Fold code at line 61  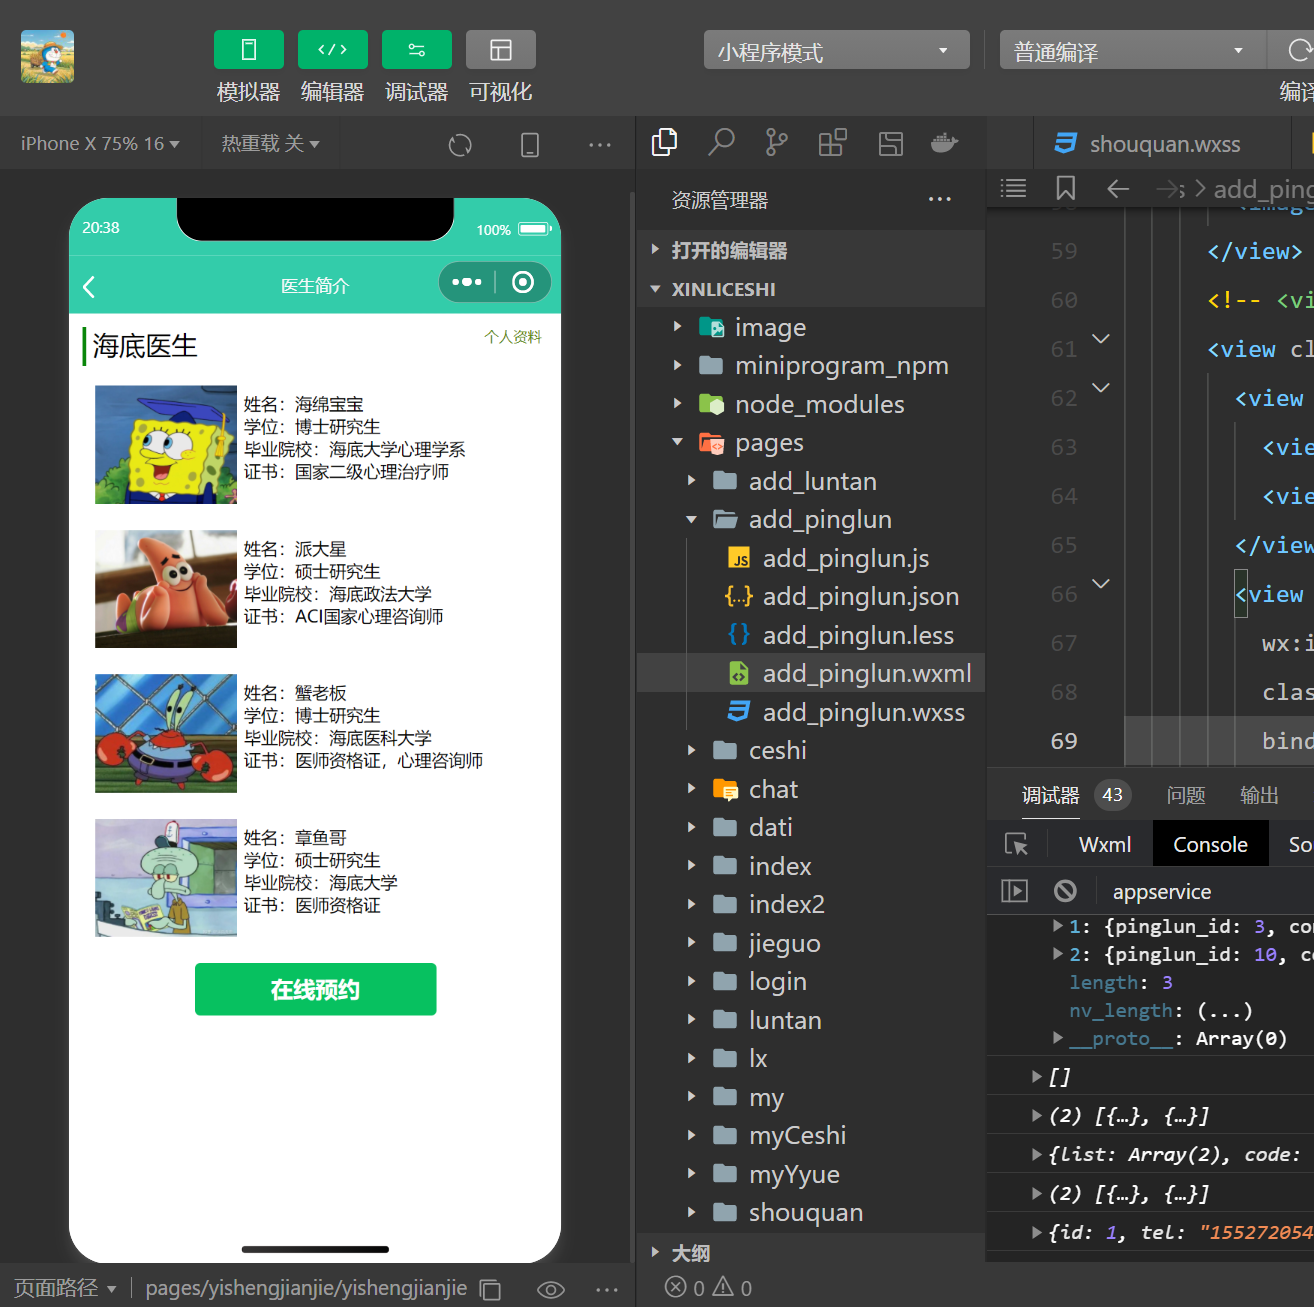pyautogui.click(x=1101, y=339)
